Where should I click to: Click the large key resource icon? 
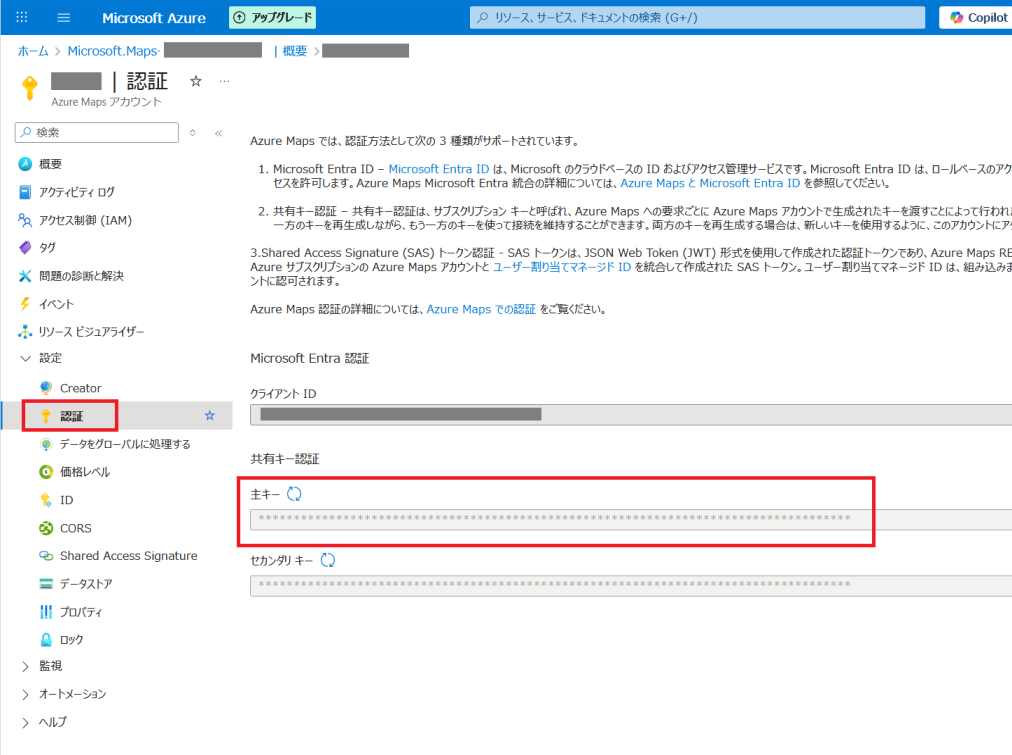point(30,87)
